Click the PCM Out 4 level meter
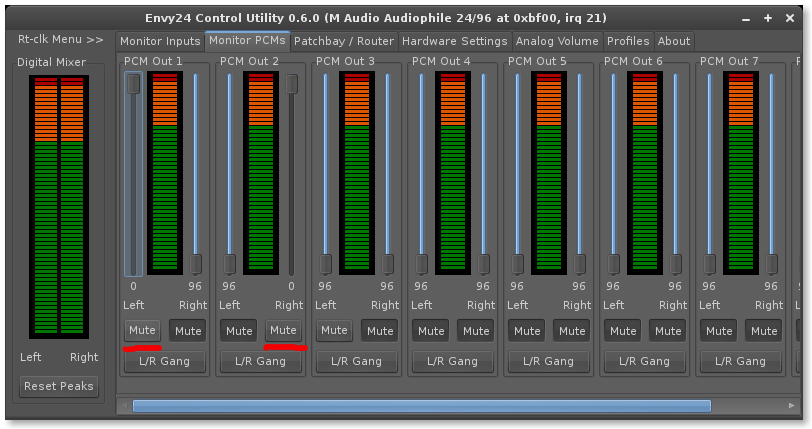 (x=453, y=173)
